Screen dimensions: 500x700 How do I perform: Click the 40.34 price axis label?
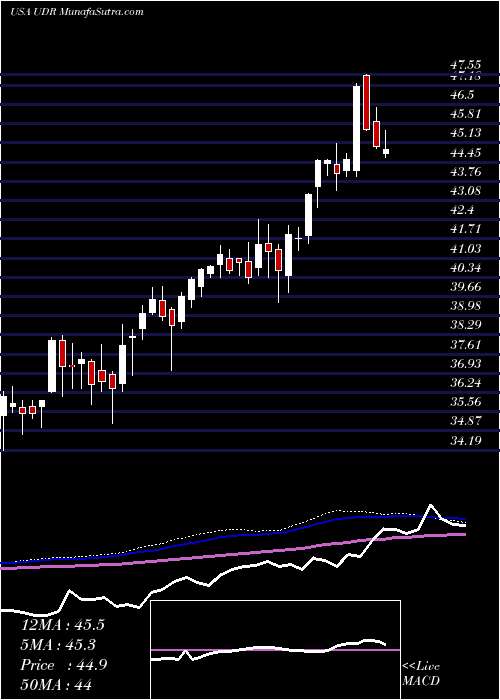pyautogui.click(x=466, y=268)
